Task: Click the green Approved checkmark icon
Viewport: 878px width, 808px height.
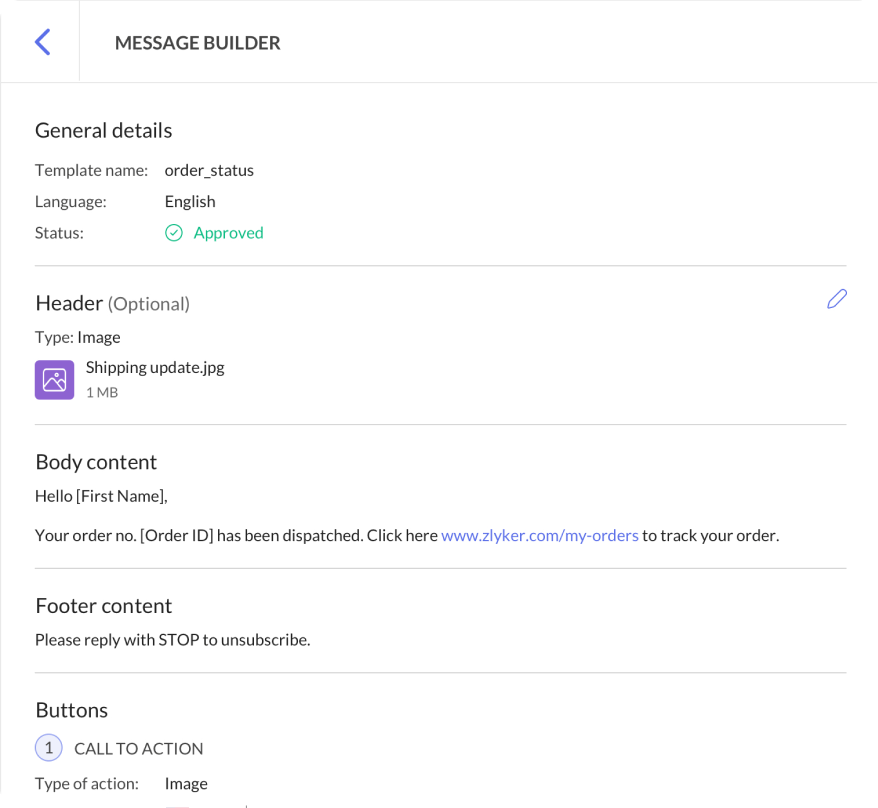Action: pyautogui.click(x=174, y=233)
